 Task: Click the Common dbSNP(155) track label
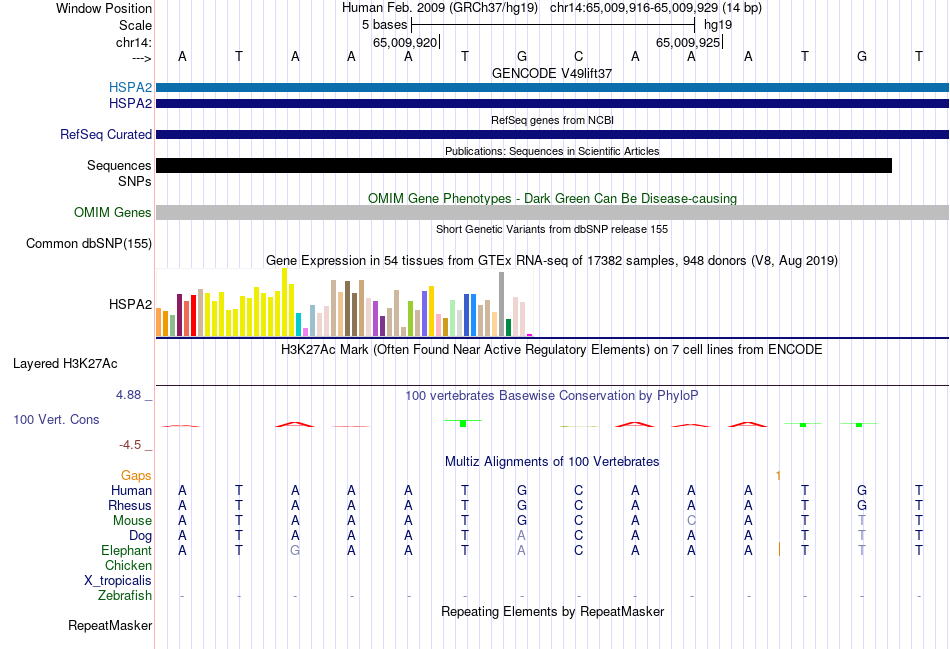(89, 244)
